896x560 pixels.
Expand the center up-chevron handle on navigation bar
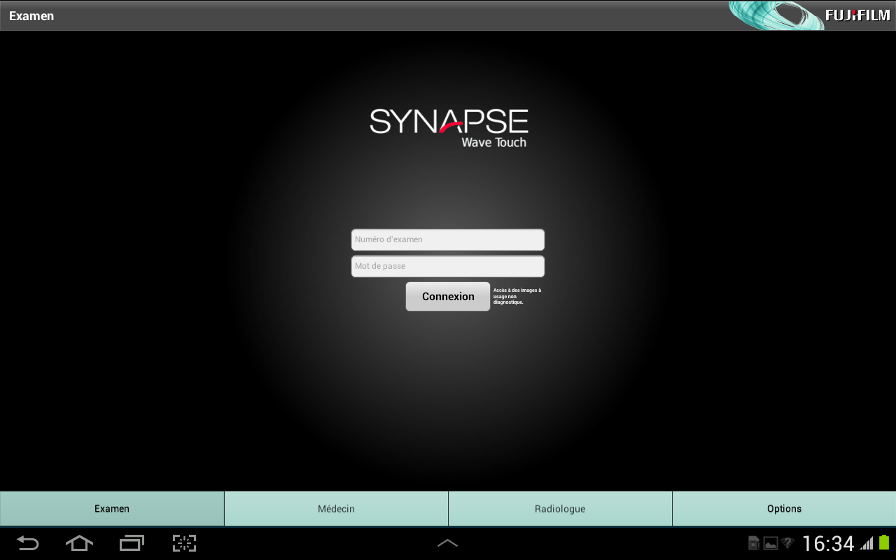point(447,543)
